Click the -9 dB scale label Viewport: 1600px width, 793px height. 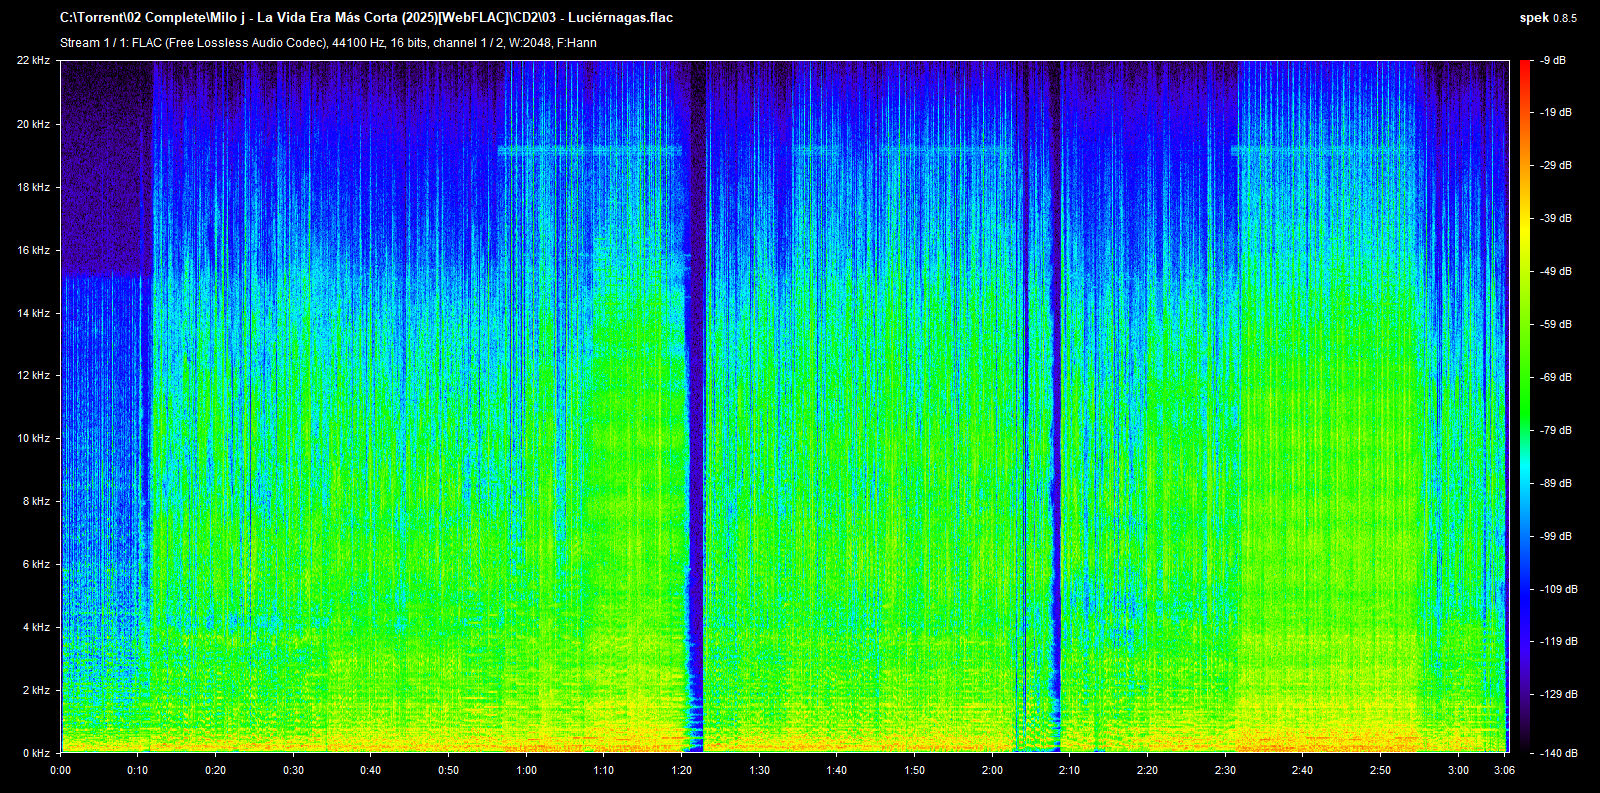click(1553, 61)
